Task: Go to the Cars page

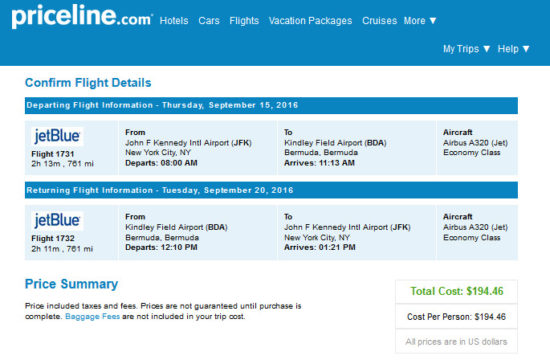Action: pyautogui.click(x=209, y=21)
